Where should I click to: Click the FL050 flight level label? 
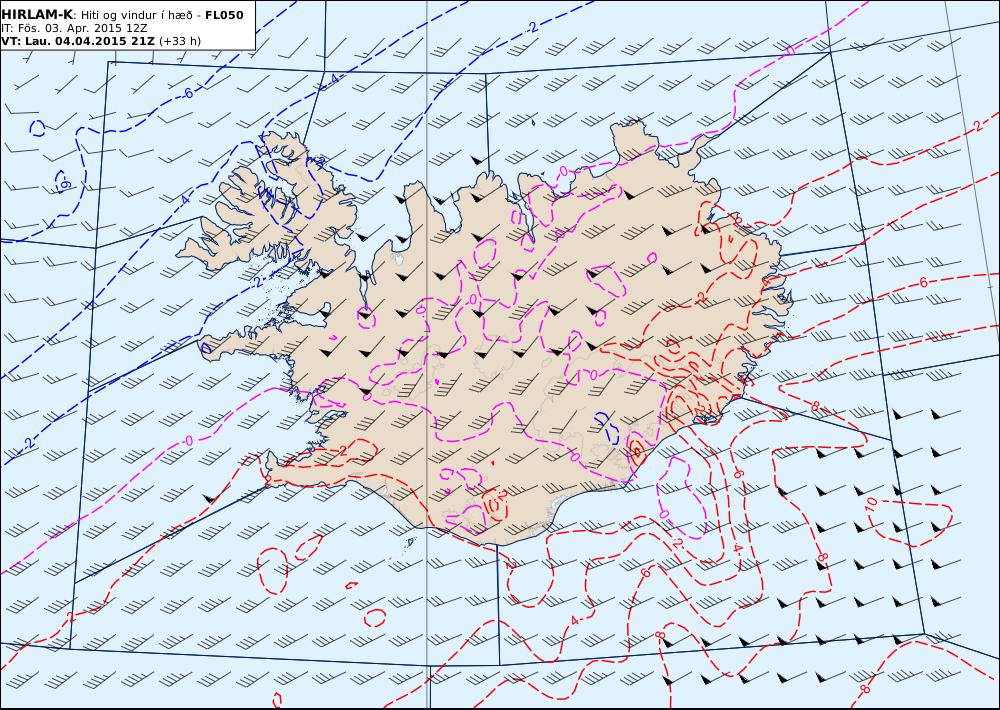point(224,15)
